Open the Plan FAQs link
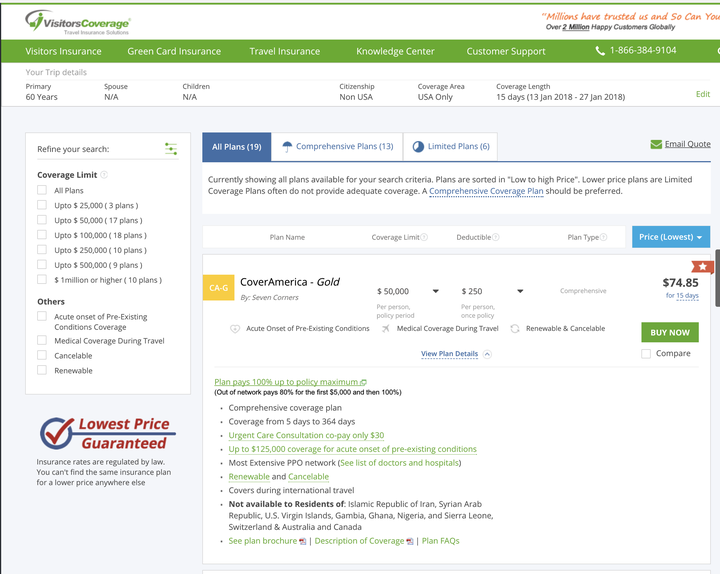Viewport: 720px width, 574px height. pos(440,541)
